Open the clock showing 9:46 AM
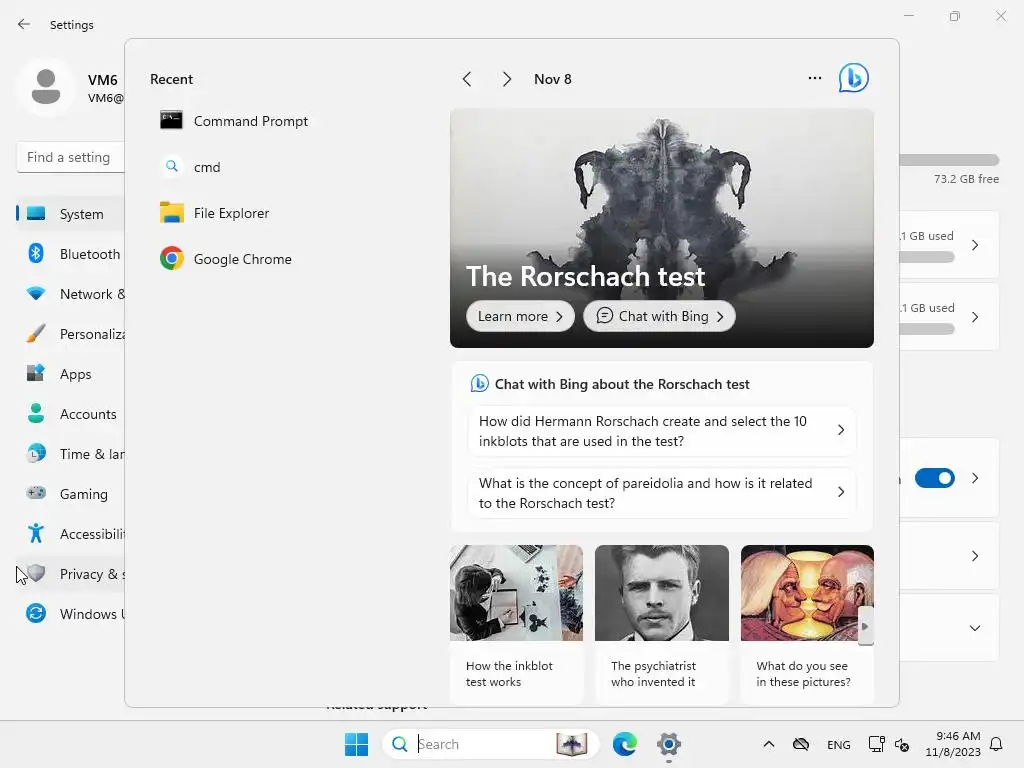 (x=953, y=744)
